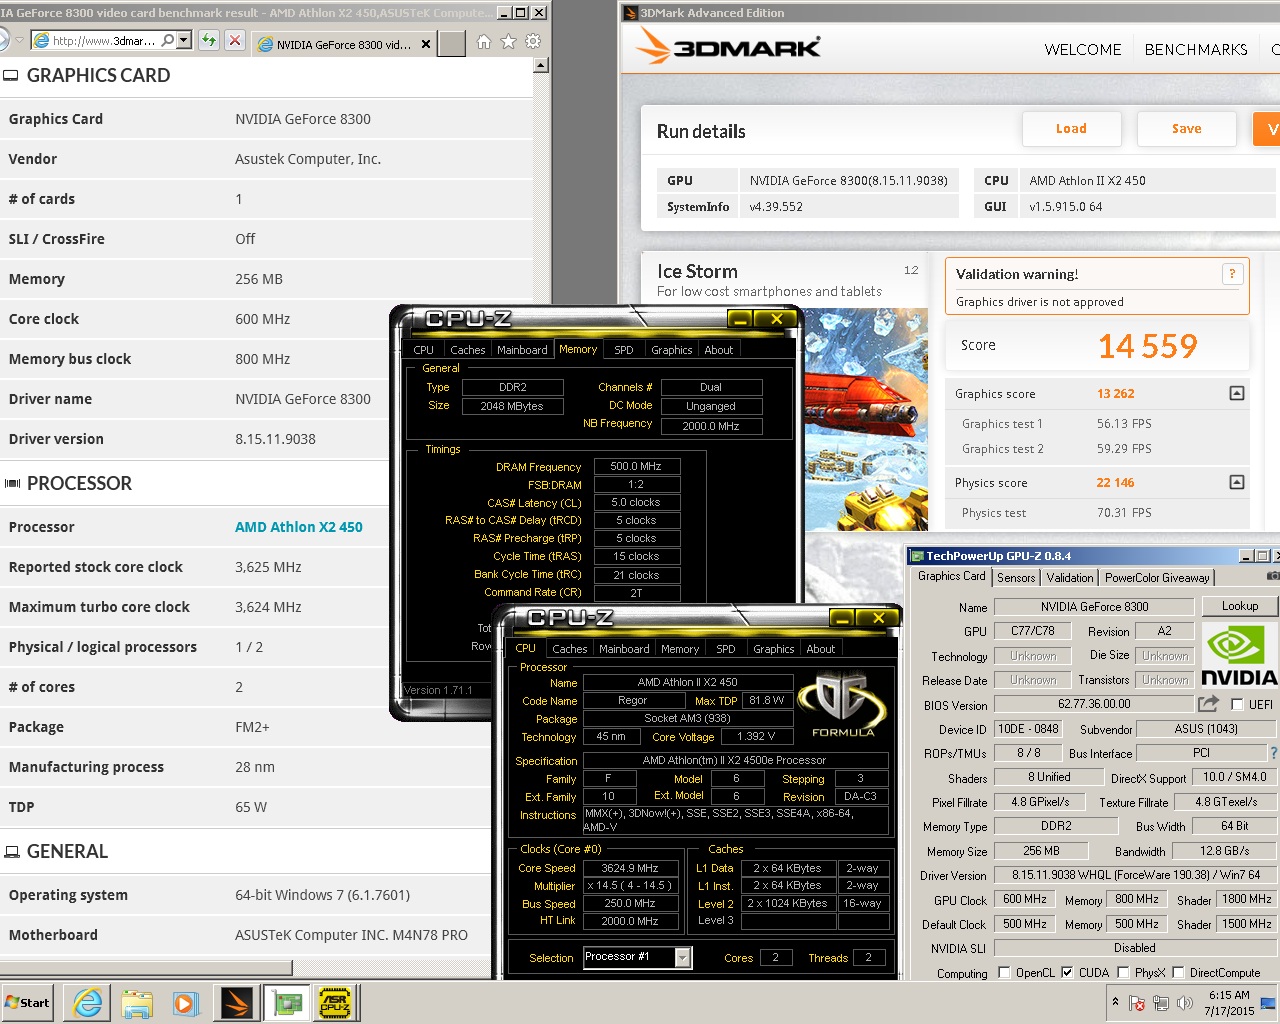Click monitor icon beside the taskbar clock
Image resolution: width=1280 pixels, height=1024 pixels.
coord(1269,1002)
